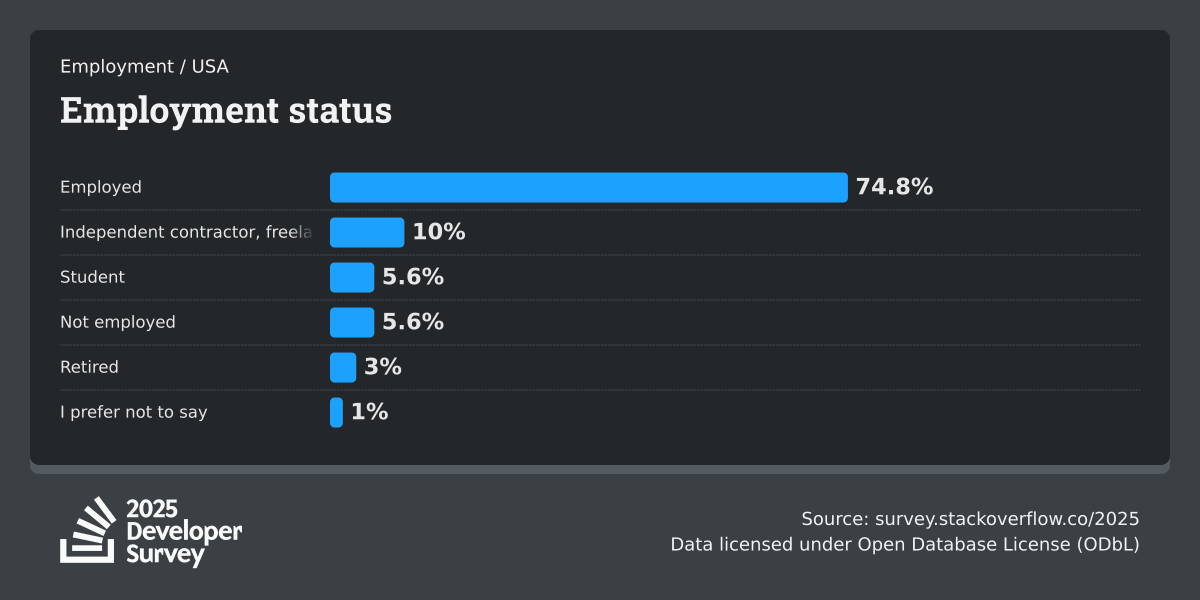Click the "Not employed" row label
1200x600 pixels.
tap(118, 322)
